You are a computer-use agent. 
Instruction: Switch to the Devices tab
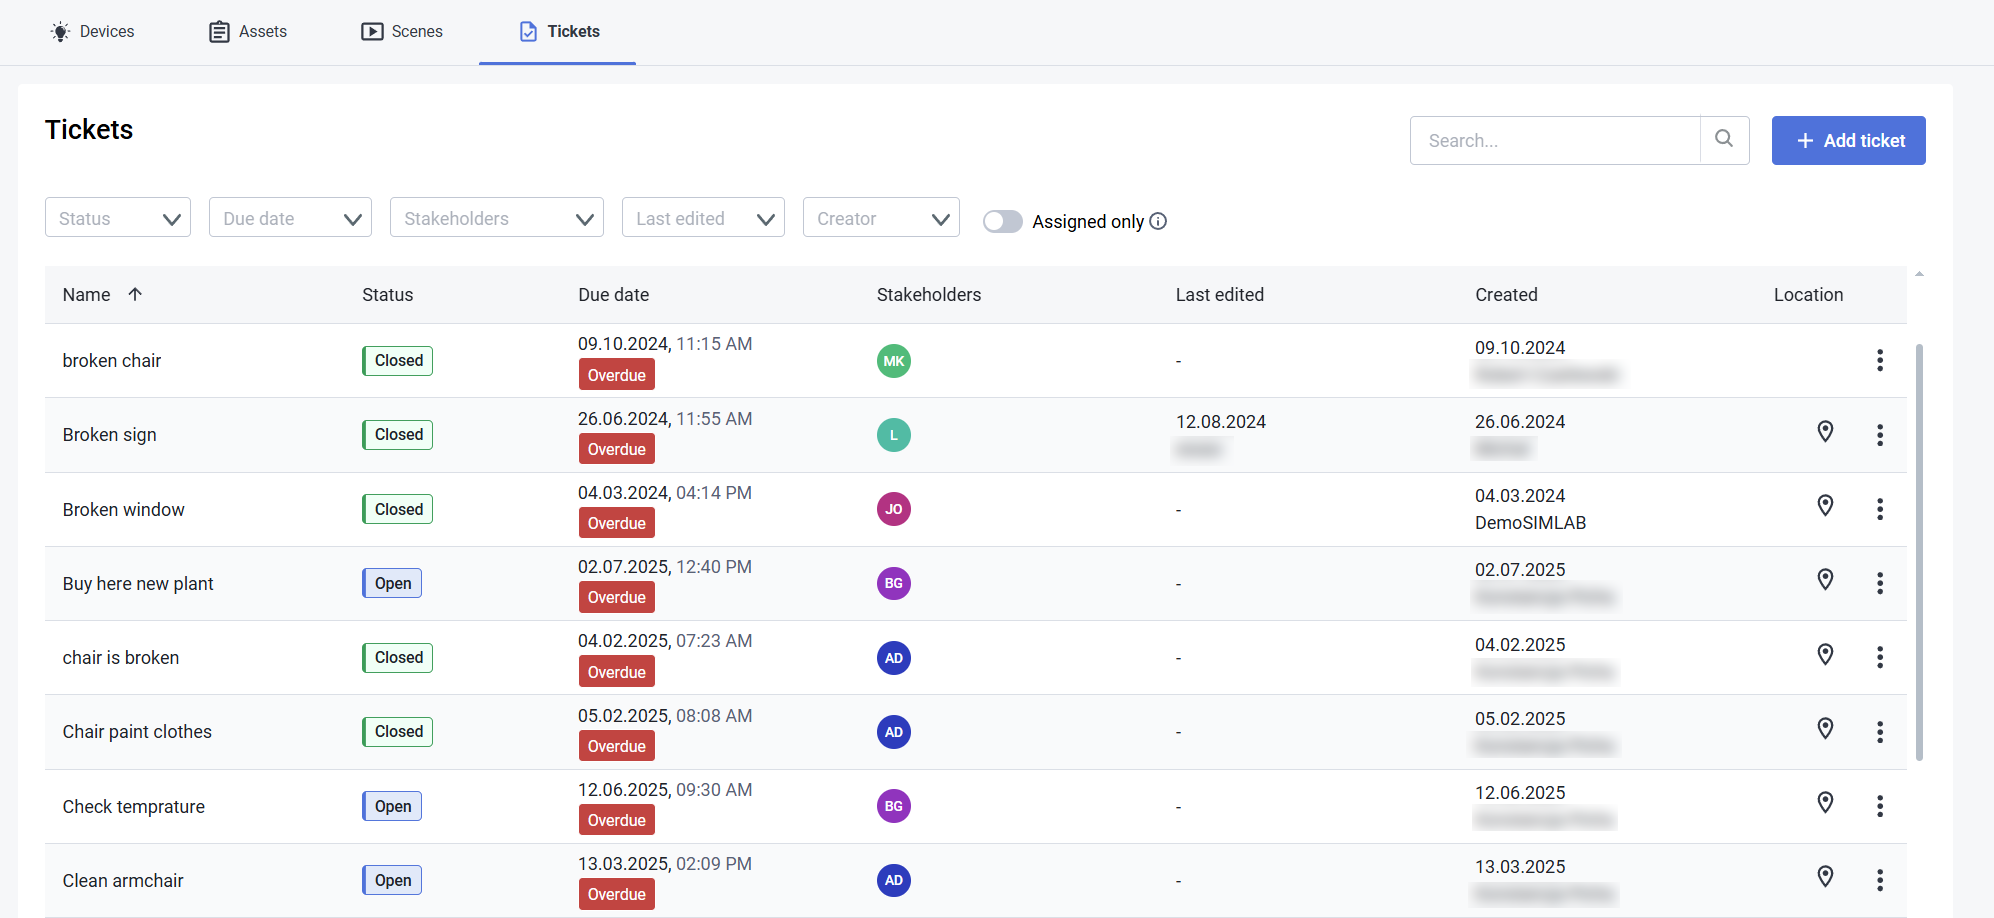(92, 32)
